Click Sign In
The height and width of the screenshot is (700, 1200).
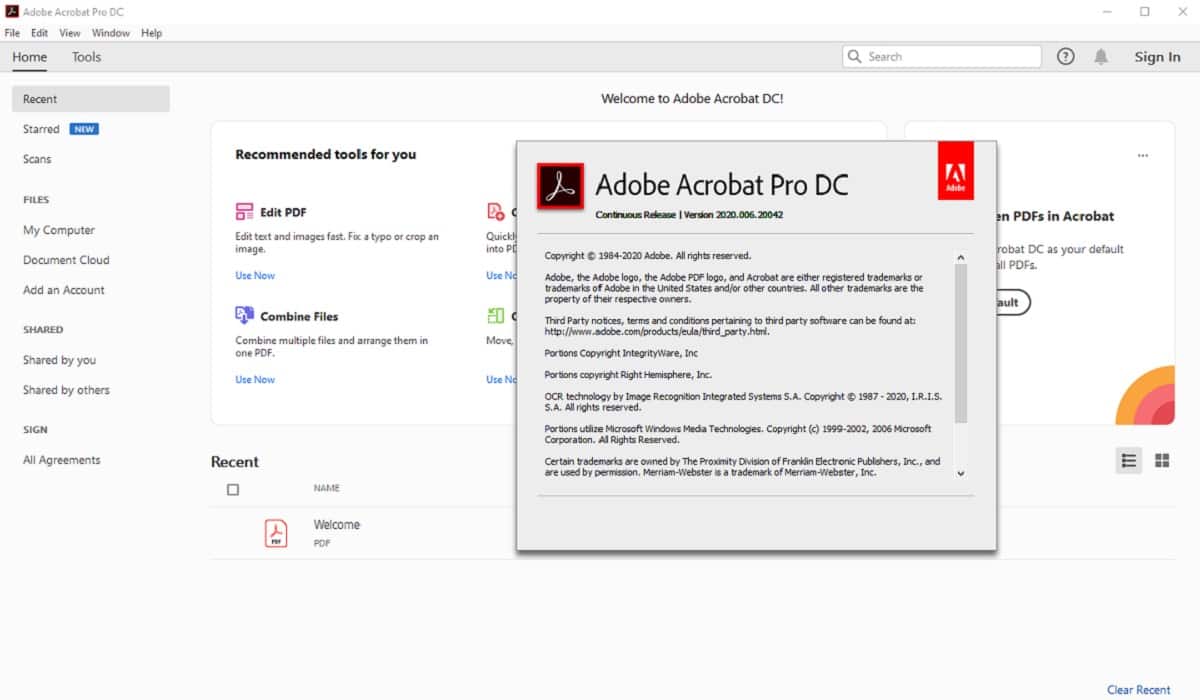point(1157,57)
